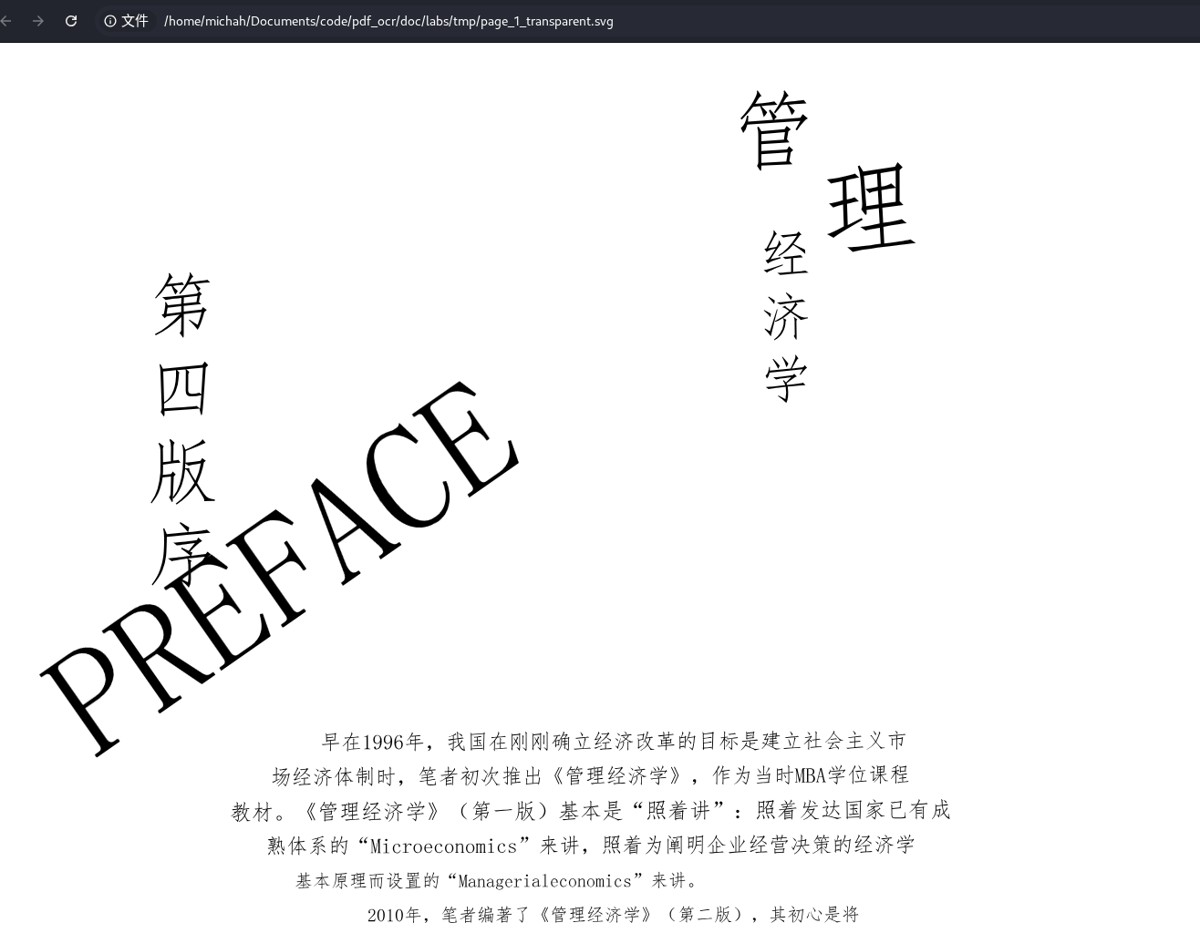The image size is (1200, 933).
Task: Click the address bar file path
Action: point(389,21)
